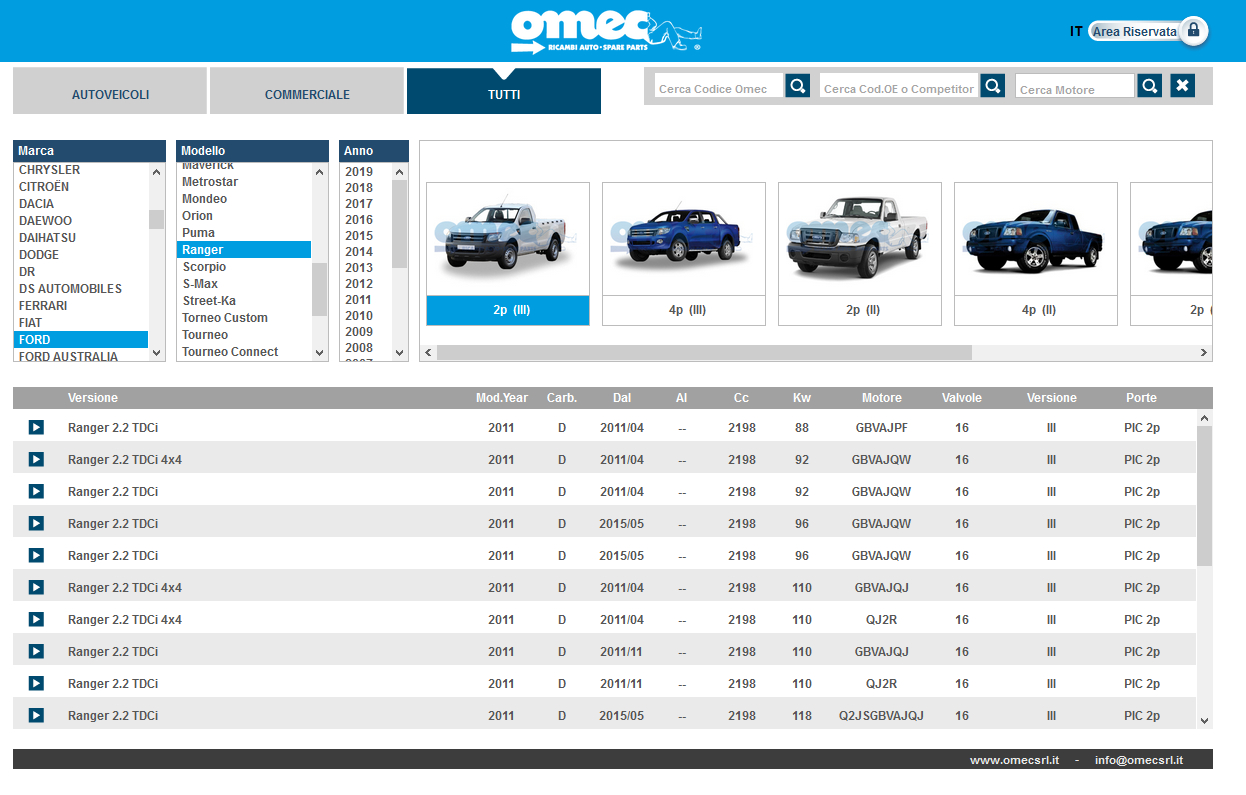The height and width of the screenshot is (795, 1246).
Task: Select FORD in the Marca list
Action: 81,340
